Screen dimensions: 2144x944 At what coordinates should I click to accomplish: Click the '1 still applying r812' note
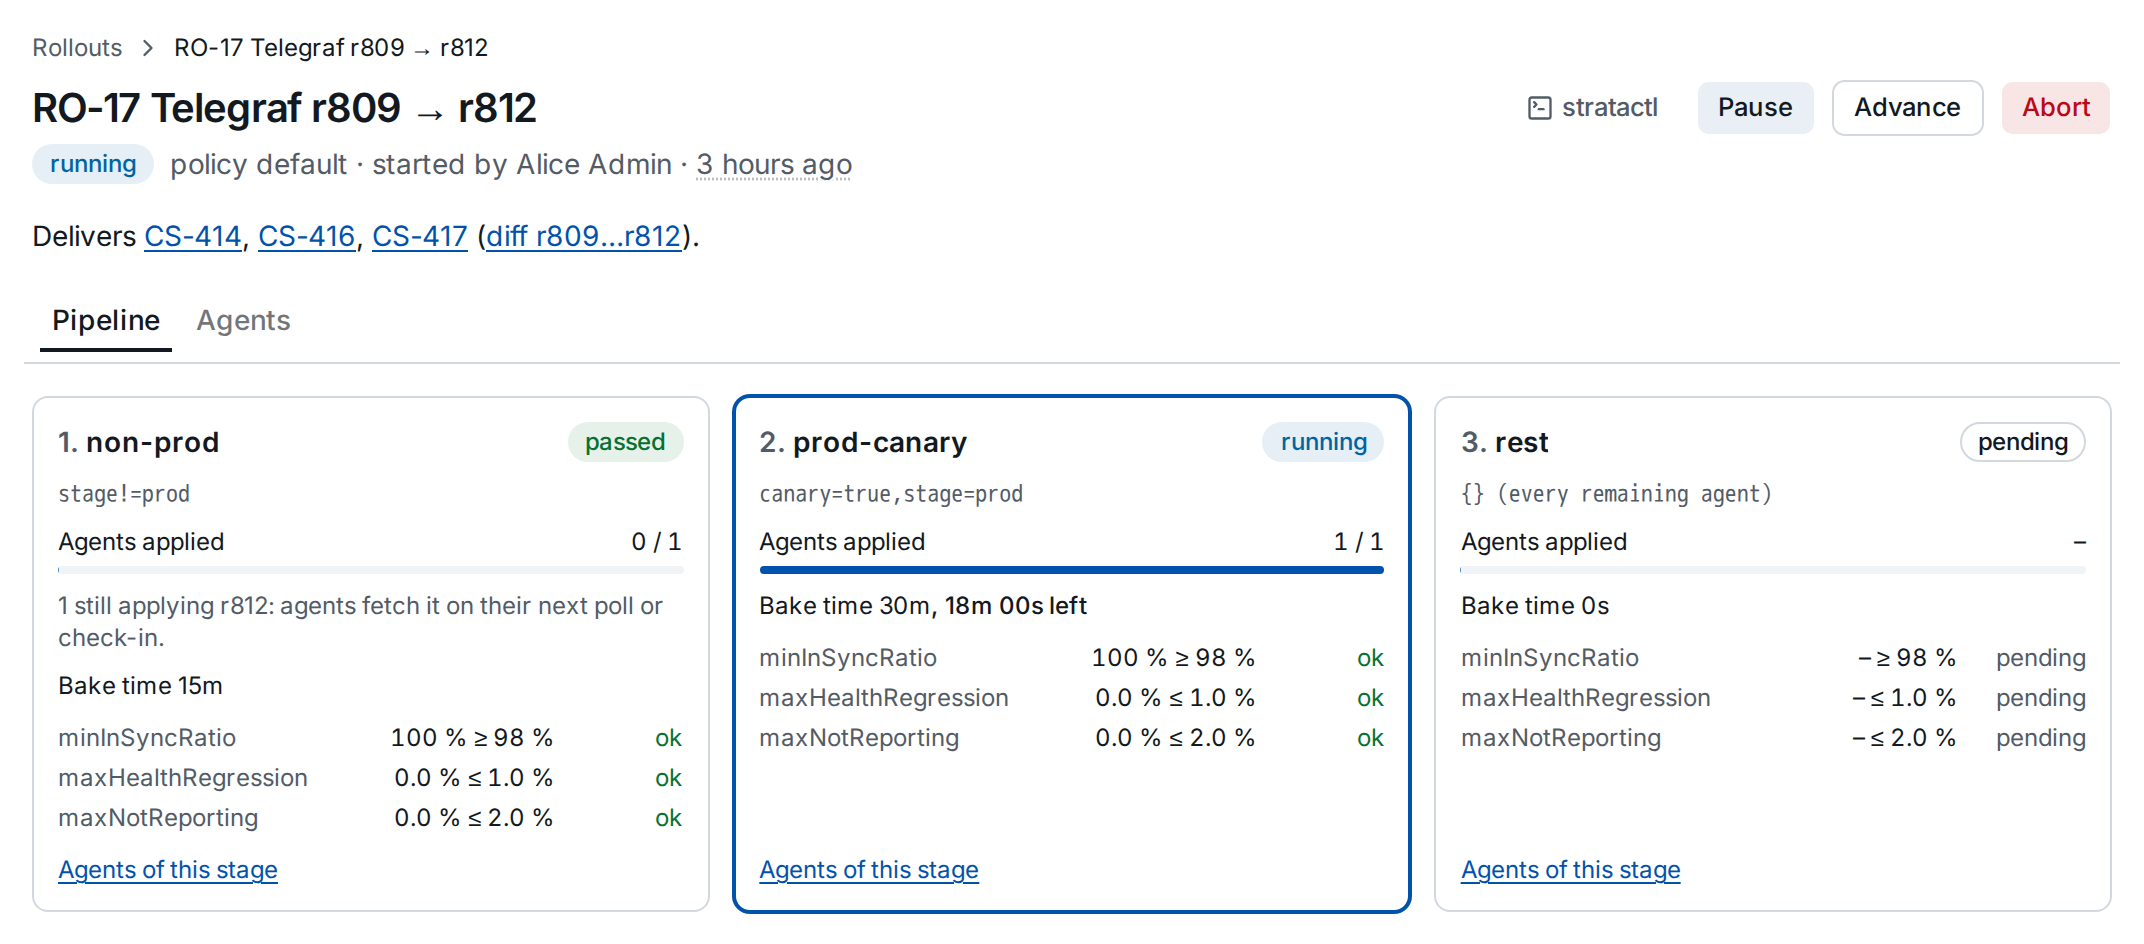360,622
